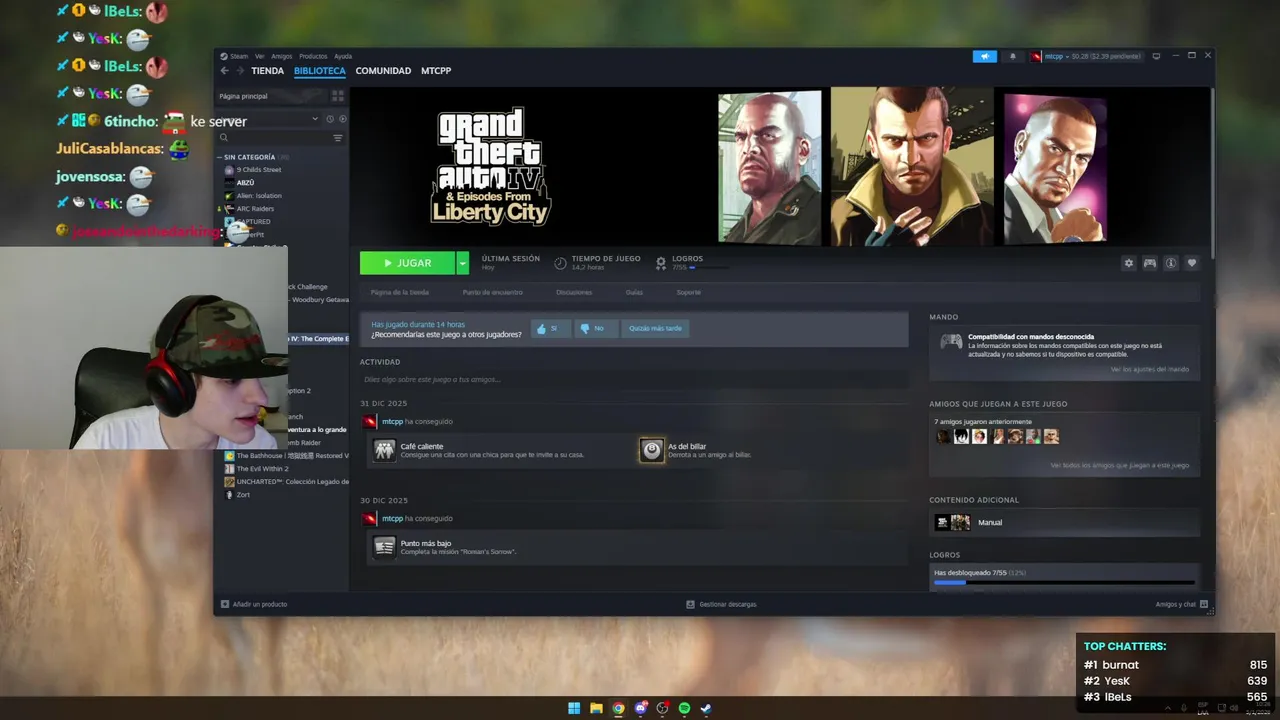Add game to favorites heart icon

tap(1192, 263)
